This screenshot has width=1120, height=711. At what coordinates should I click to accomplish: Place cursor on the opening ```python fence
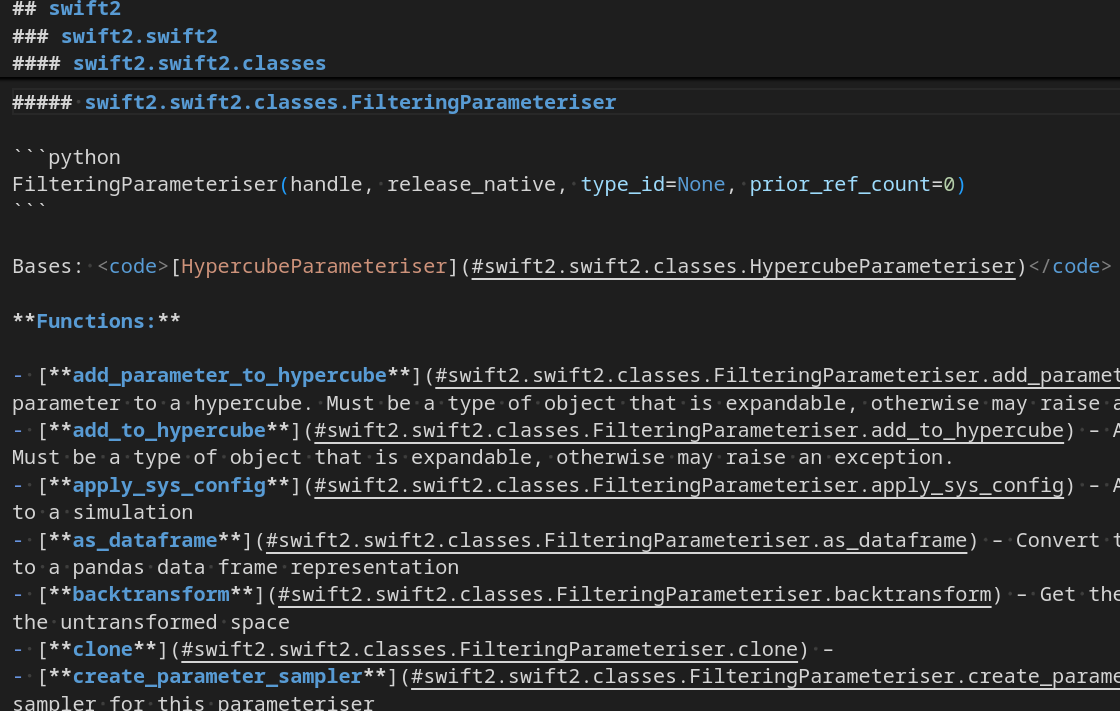(x=66, y=157)
